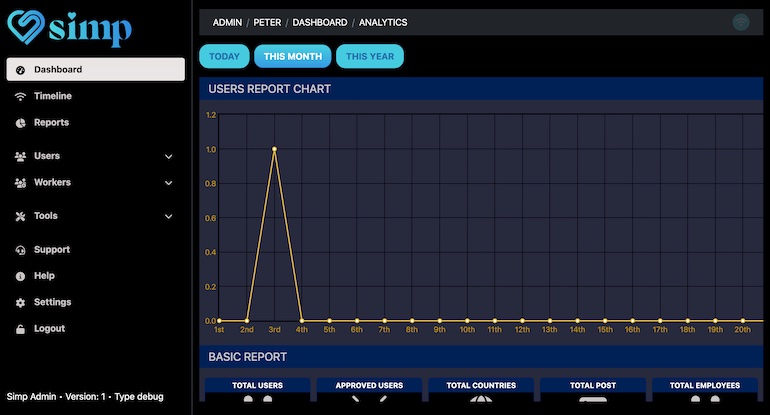Expand the Tools submenu chevron
Screen dimensions: 770x415
pyautogui.click(x=168, y=216)
